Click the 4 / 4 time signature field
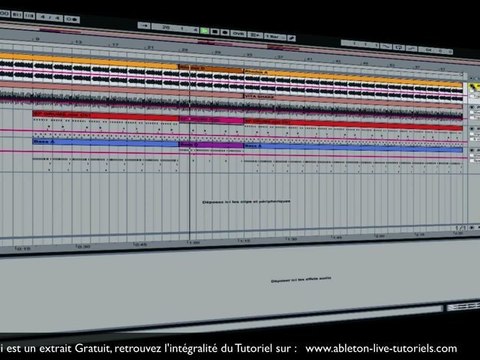This screenshot has width=480, height=360. 49,17
